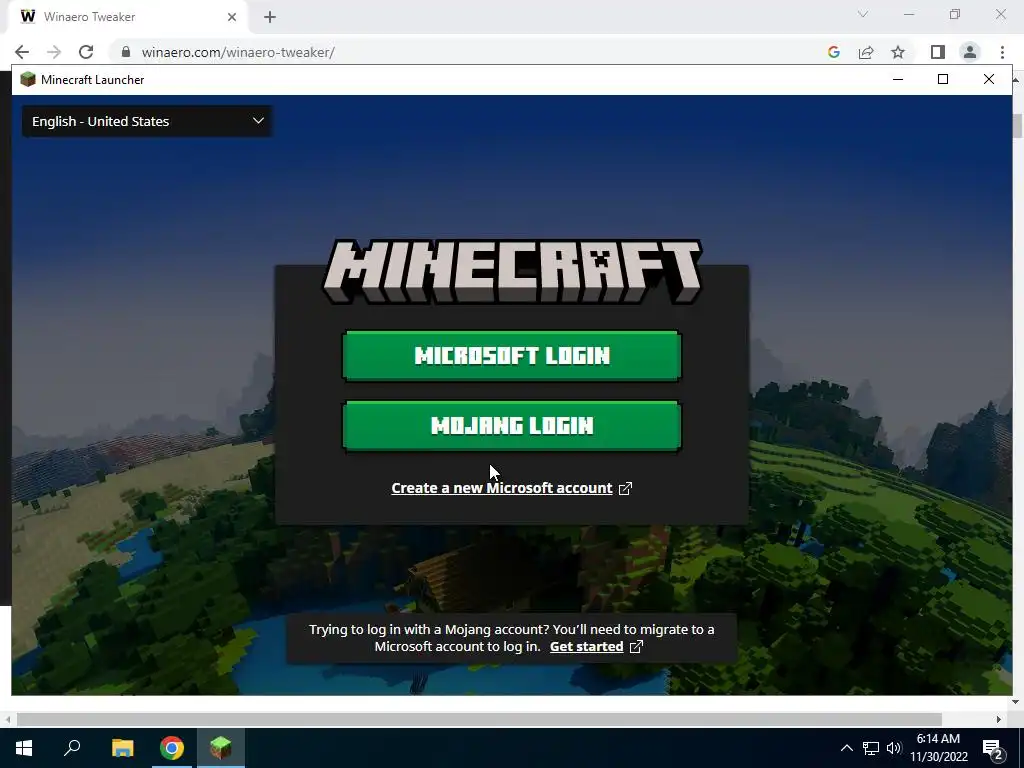
Task: Bookmark this page with star icon
Action: 898,52
